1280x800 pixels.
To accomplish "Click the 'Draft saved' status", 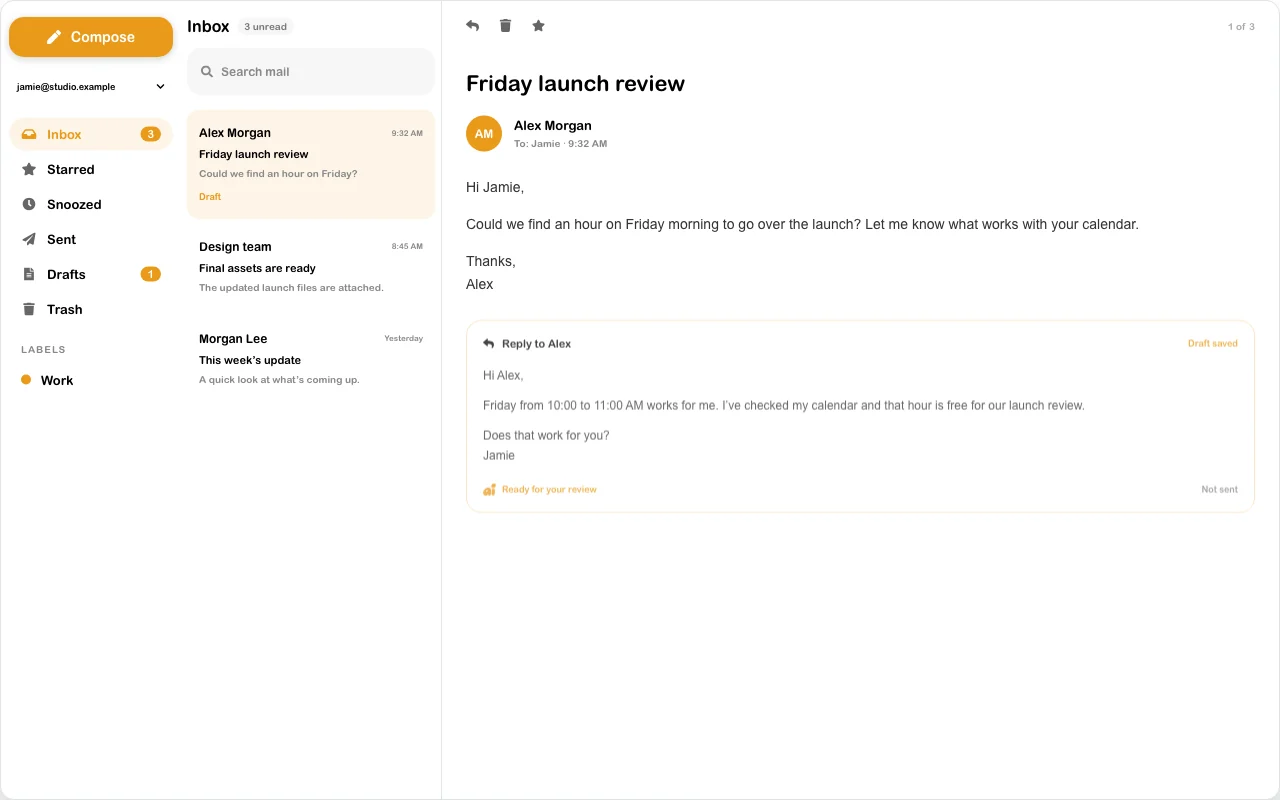I will click(x=1212, y=344).
